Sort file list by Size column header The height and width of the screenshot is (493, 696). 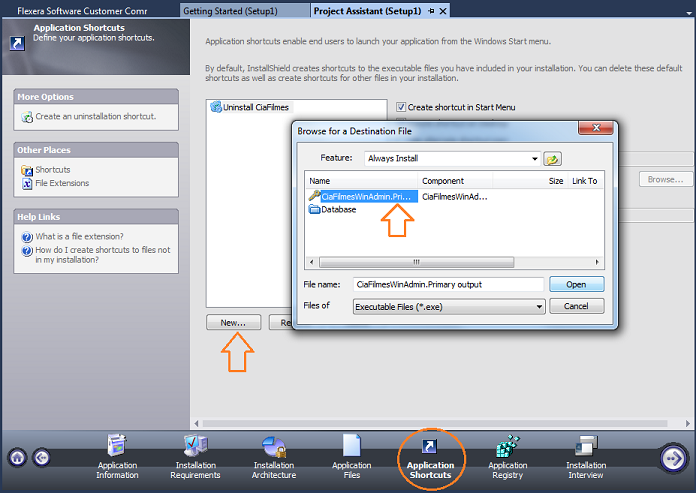(x=530, y=181)
